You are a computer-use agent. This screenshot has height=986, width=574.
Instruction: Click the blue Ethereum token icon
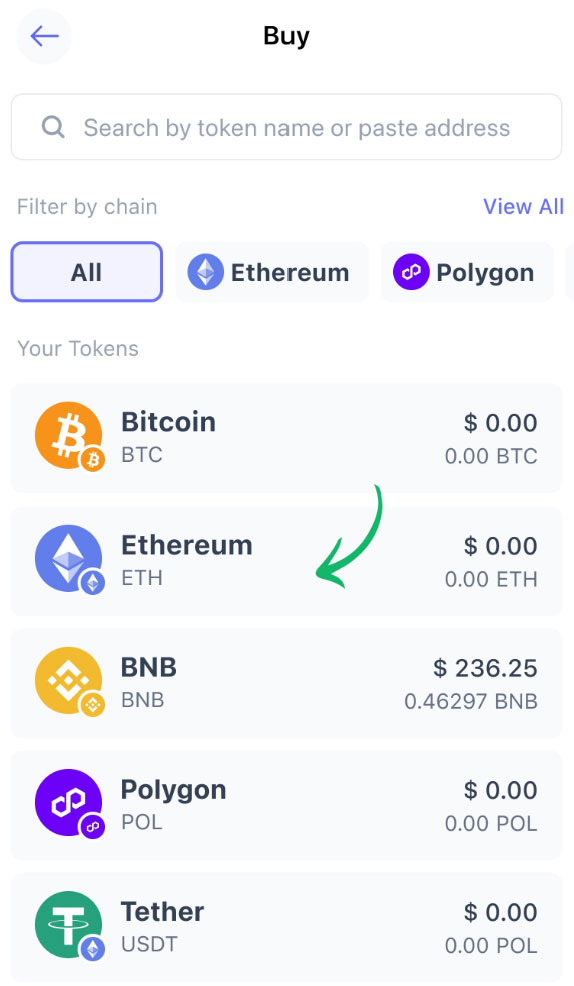click(69, 559)
